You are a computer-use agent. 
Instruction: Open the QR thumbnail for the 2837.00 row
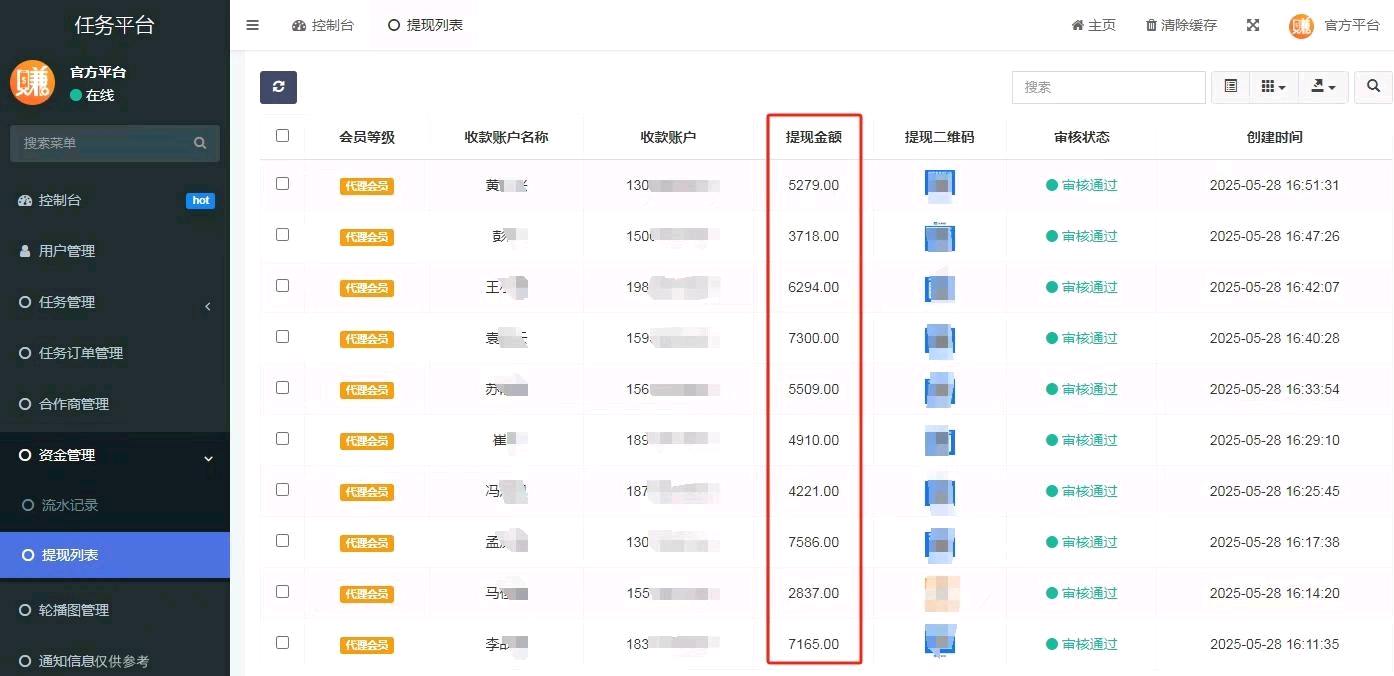coord(941,593)
